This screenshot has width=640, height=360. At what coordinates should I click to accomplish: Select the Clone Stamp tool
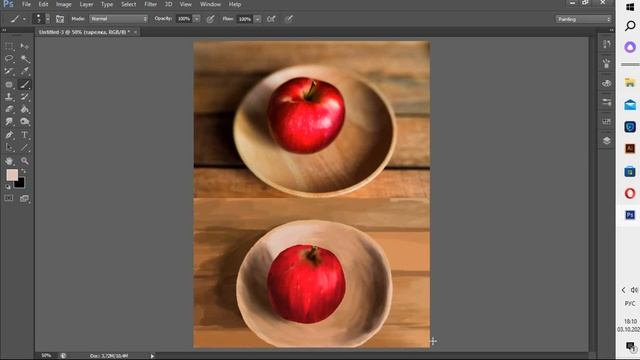[9, 97]
